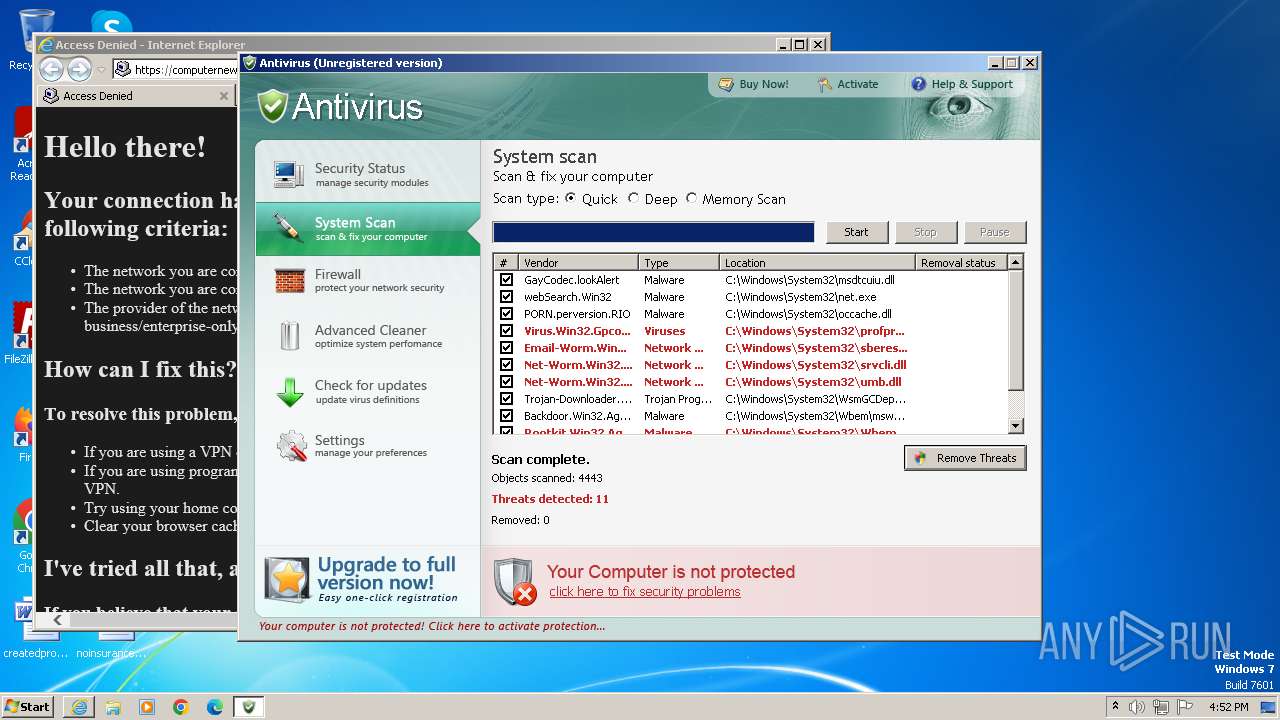This screenshot has height=720, width=1280.
Task: Click scan progress bar
Action: coord(654,232)
